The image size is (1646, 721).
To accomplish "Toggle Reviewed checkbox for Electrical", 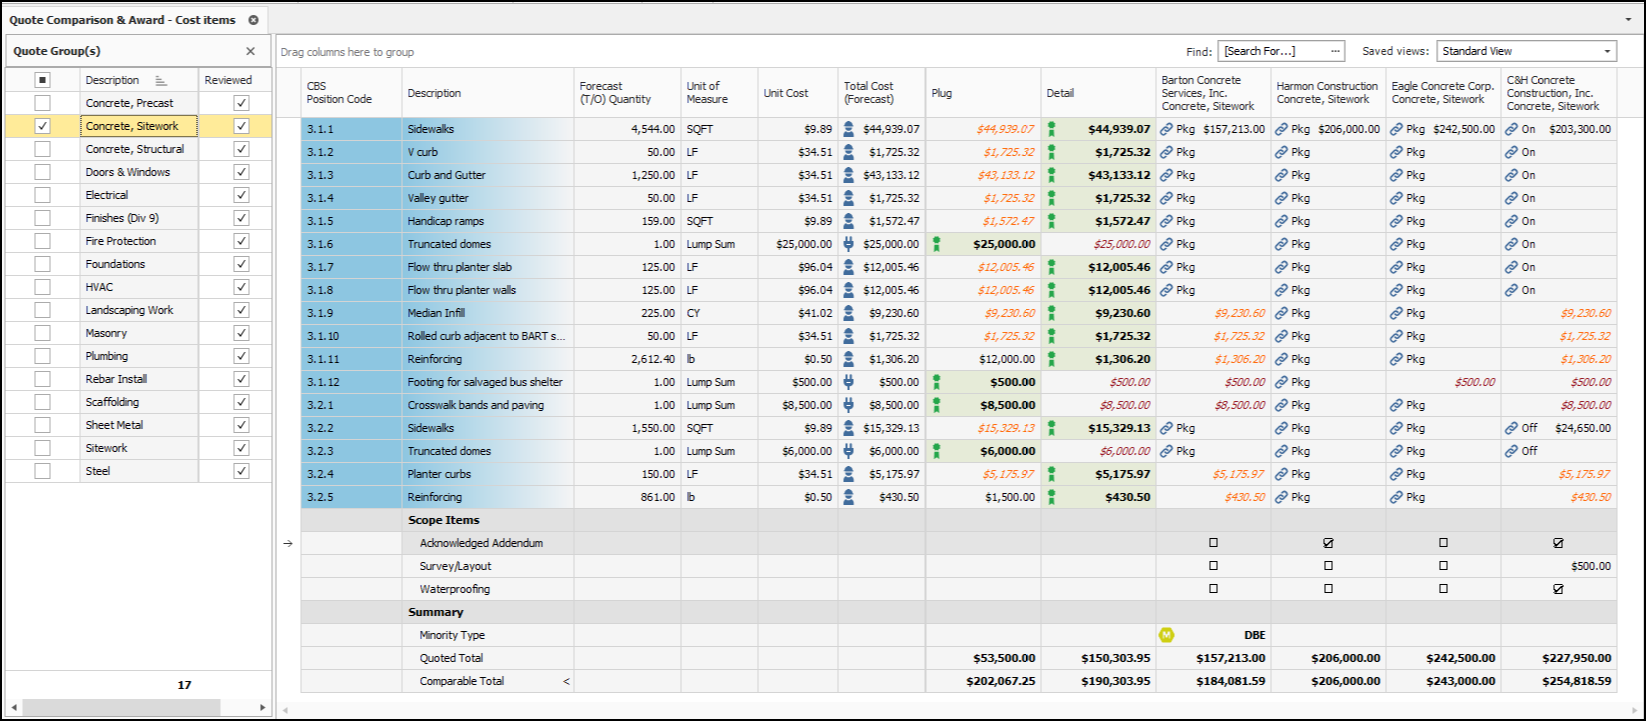I will pyautogui.click(x=241, y=195).
